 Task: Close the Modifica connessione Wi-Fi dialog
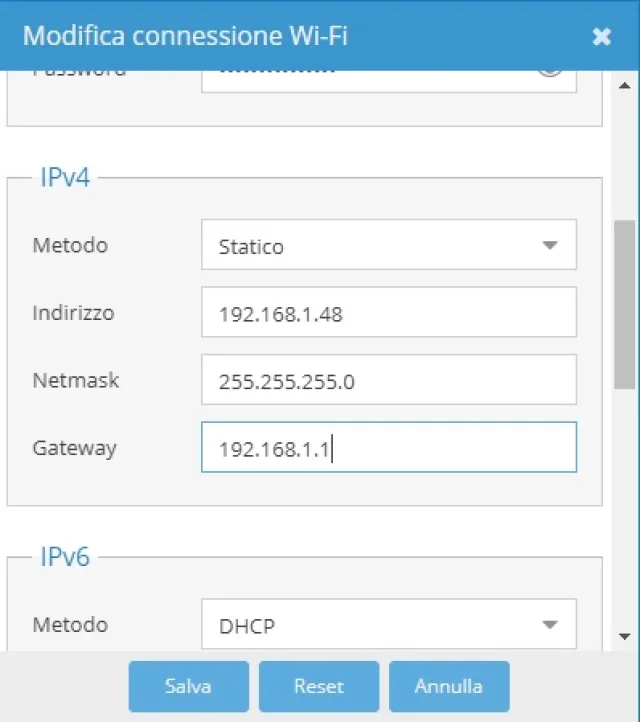point(601,36)
